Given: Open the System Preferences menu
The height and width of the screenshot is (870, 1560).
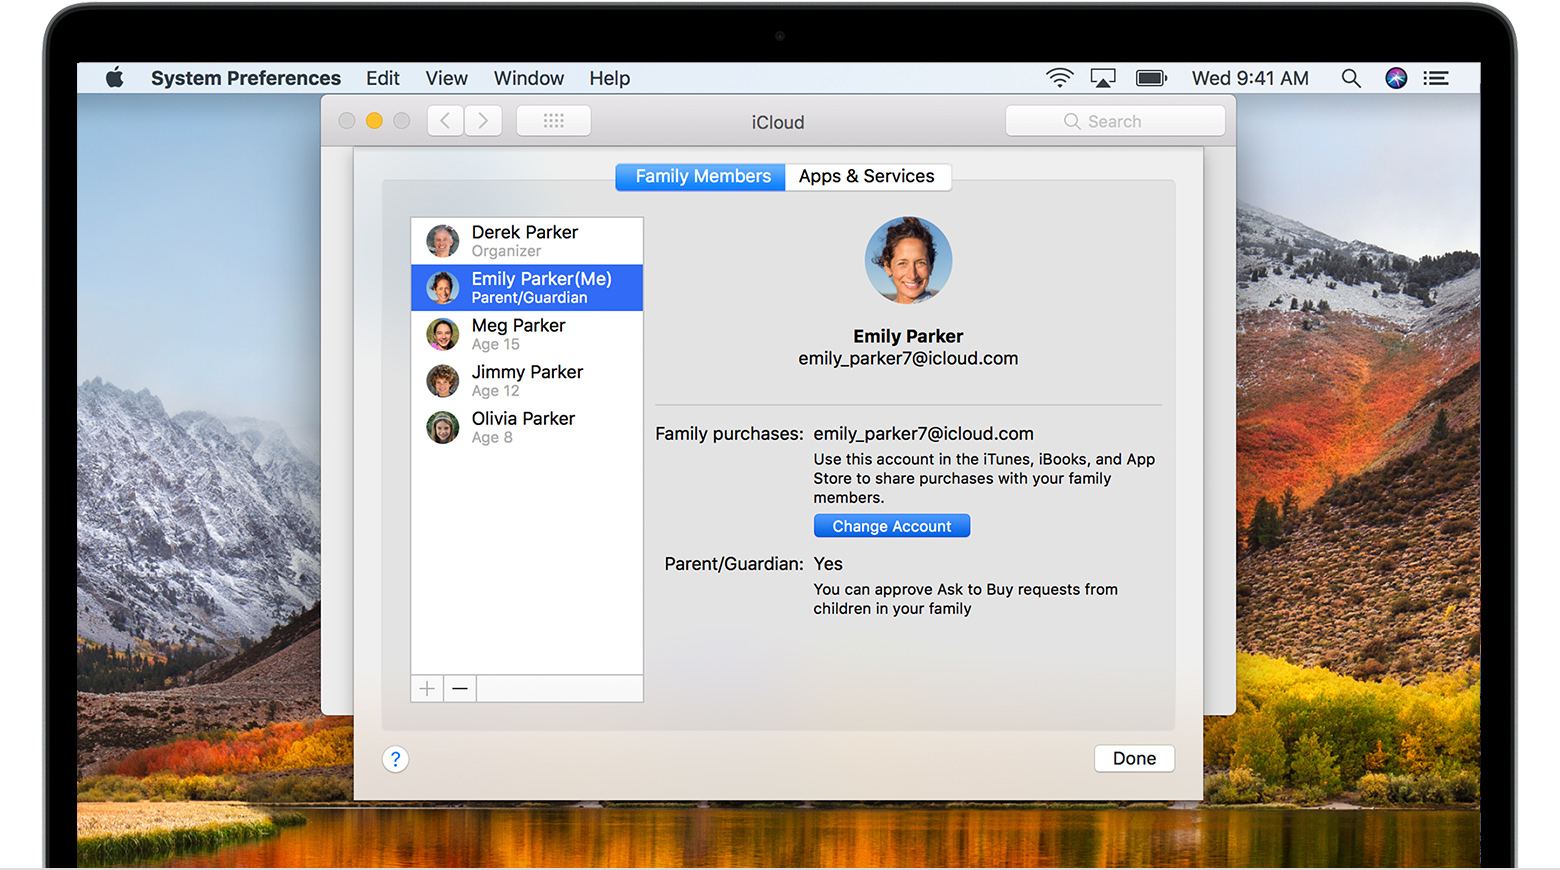Looking at the screenshot, I should coord(246,78).
